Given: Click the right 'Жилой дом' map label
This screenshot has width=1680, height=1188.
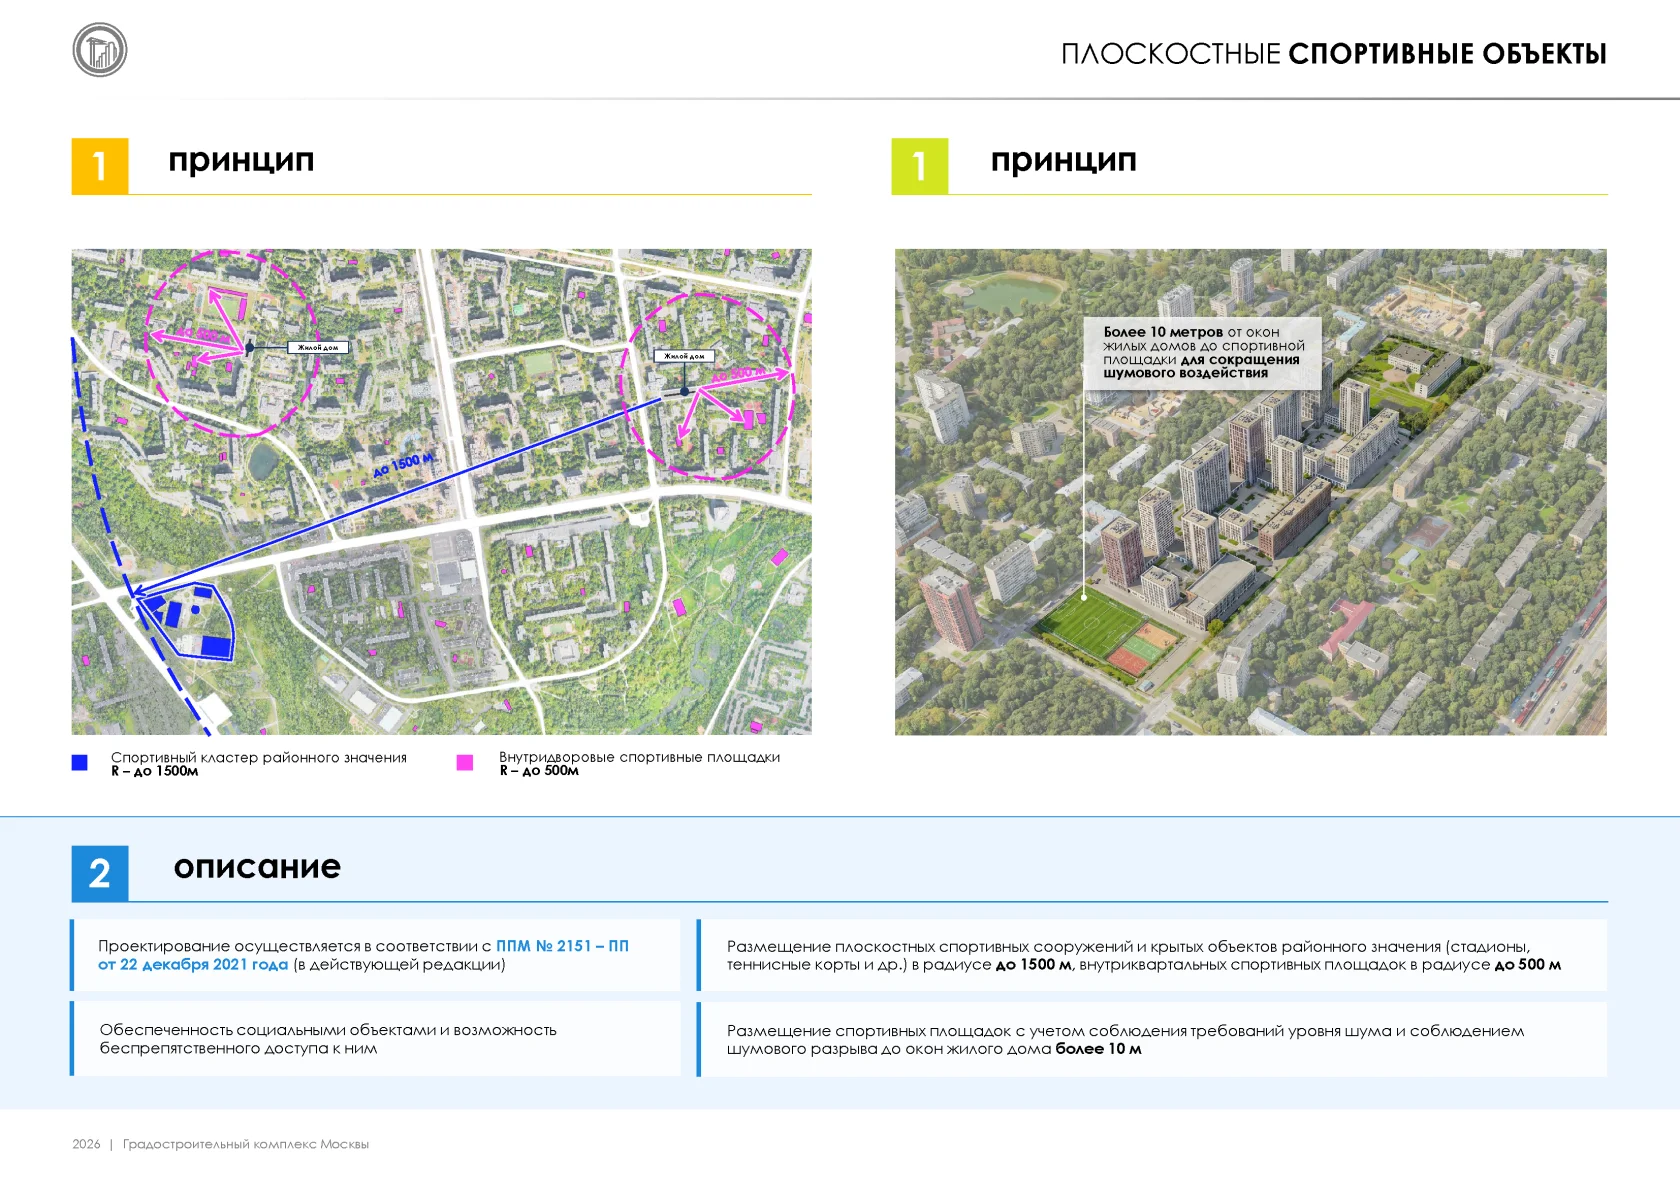Looking at the screenshot, I should (684, 356).
